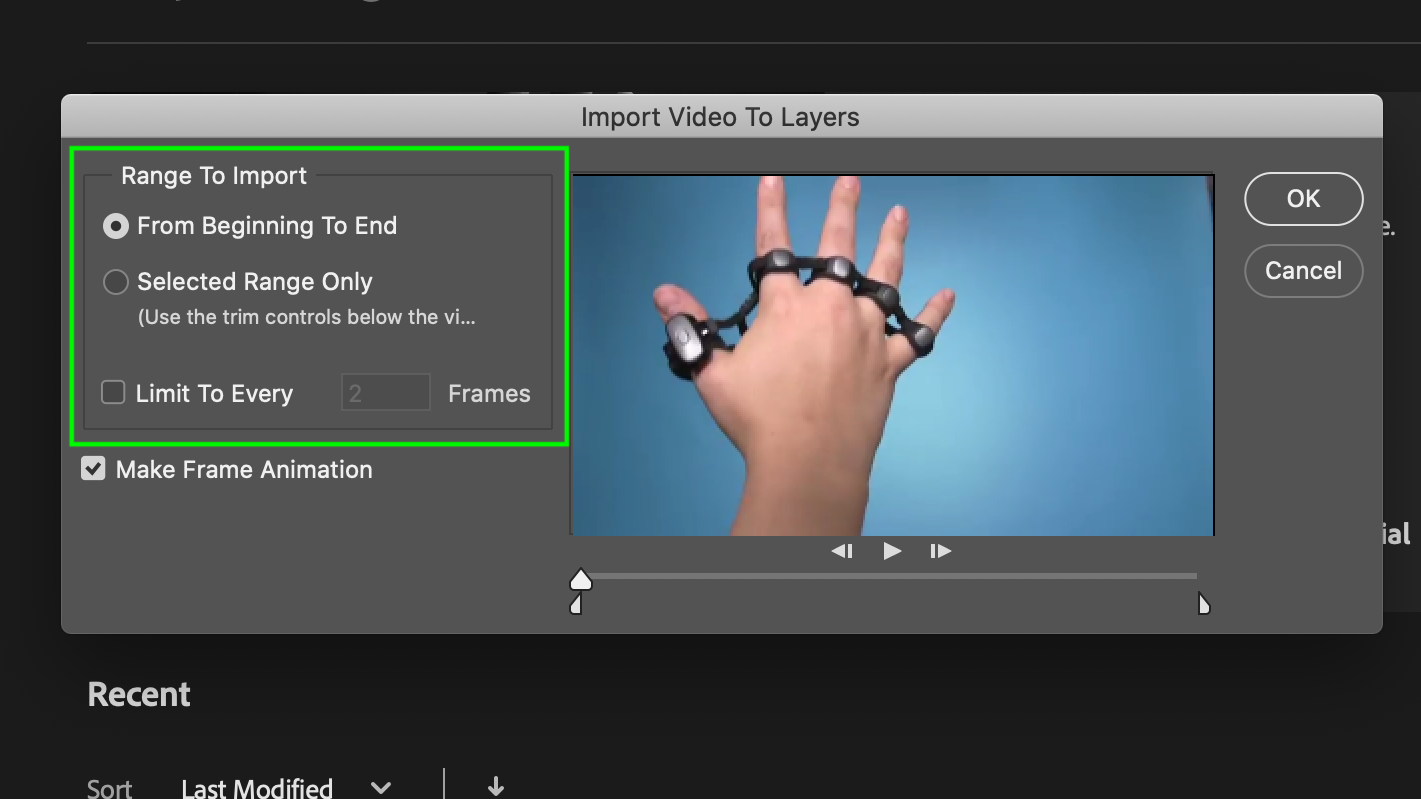Enable the Limit To Every option
1421x799 pixels.
(112, 392)
